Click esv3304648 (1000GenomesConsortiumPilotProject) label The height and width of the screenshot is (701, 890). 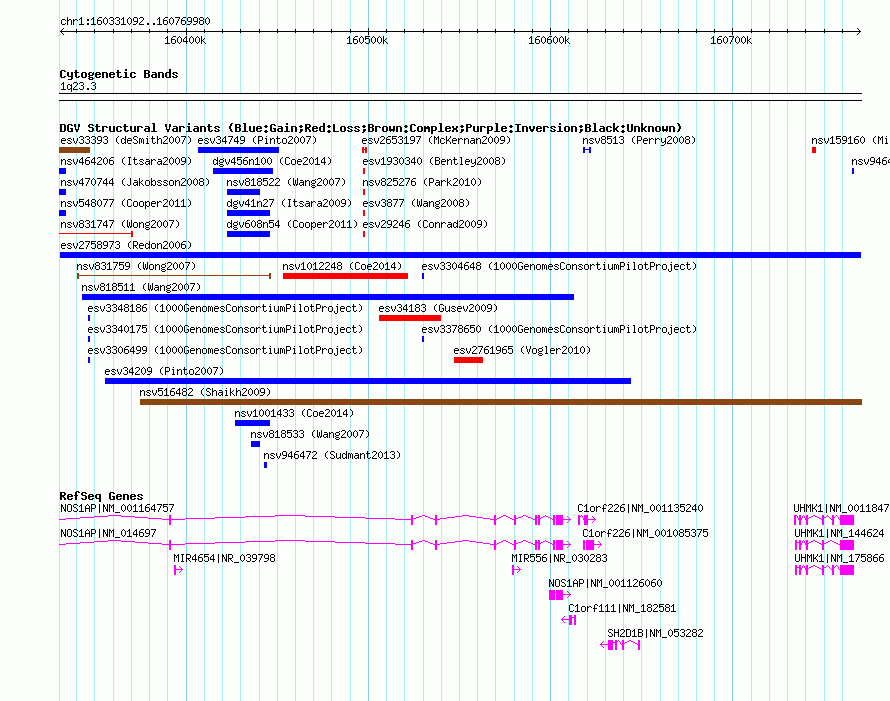[559, 266]
